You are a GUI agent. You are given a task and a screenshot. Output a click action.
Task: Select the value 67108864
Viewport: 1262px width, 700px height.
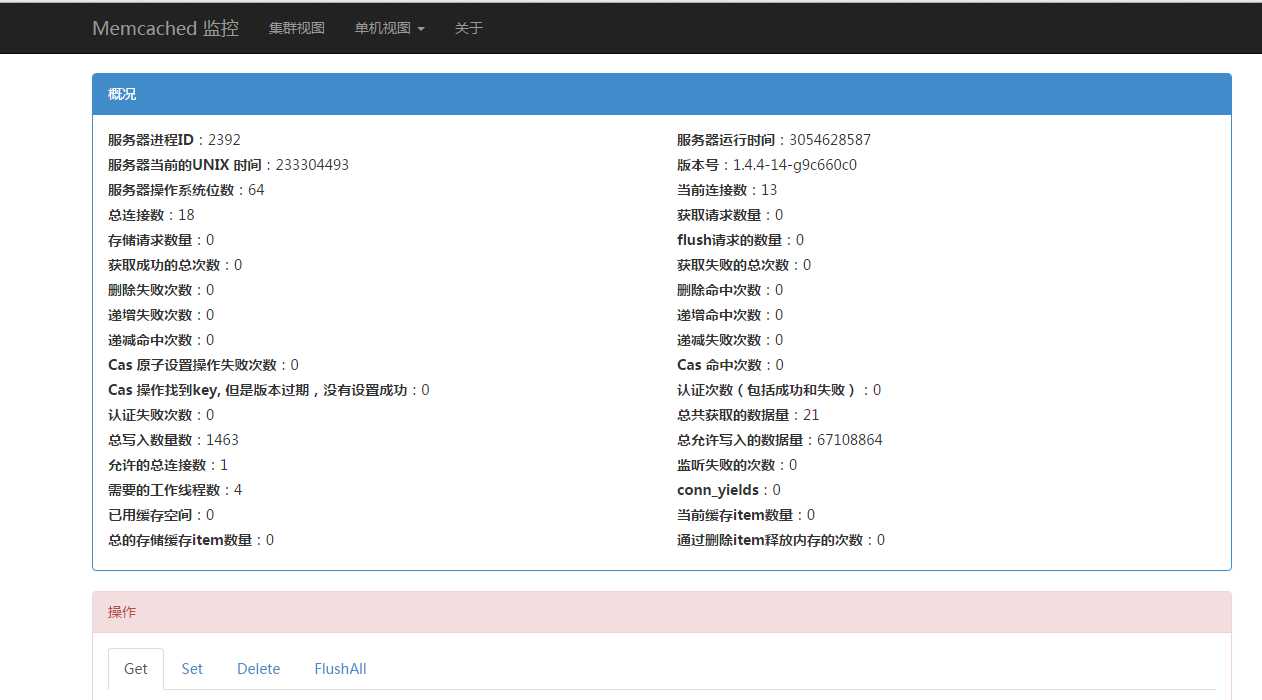(x=850, y=440)
